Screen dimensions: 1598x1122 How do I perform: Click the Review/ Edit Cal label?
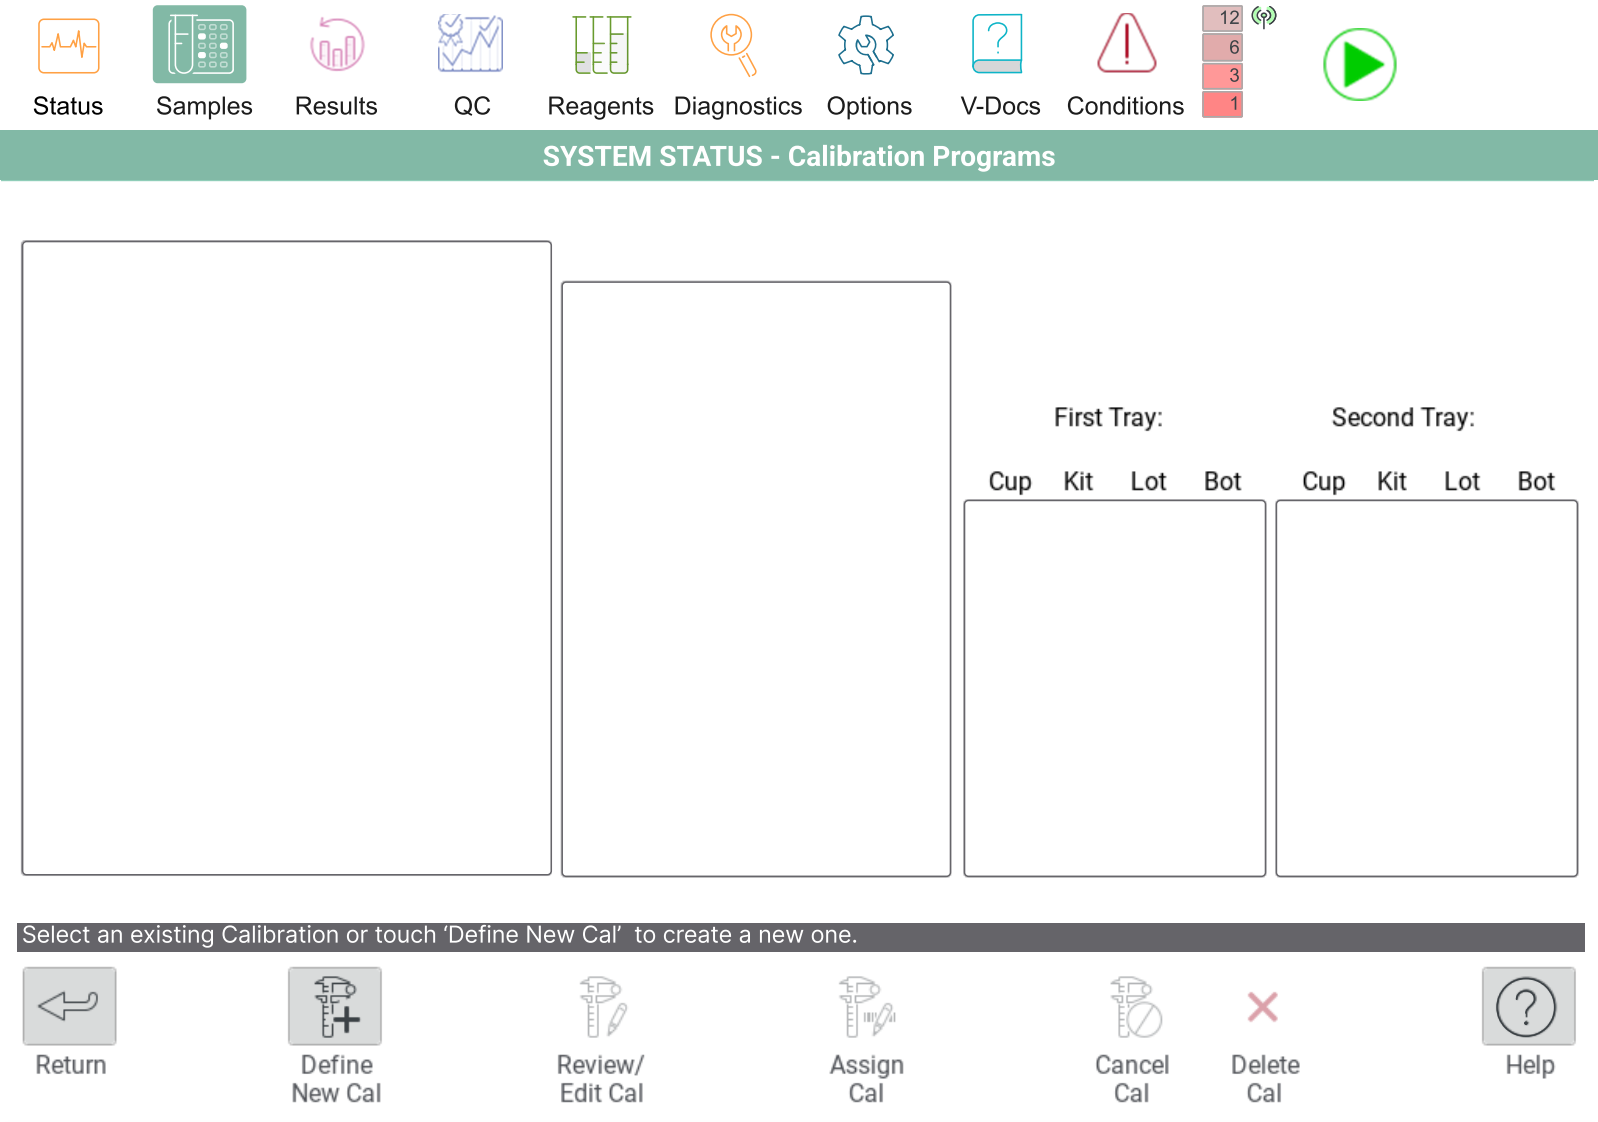[601, 1079]
